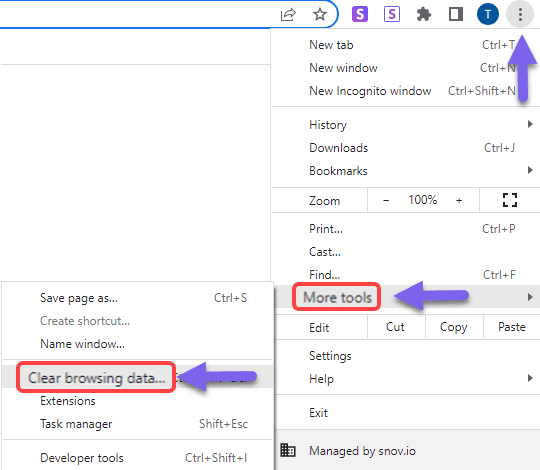540x470 pixels.
Task: Click the three-dot Chrome menu button
Action: pos(520,14)
